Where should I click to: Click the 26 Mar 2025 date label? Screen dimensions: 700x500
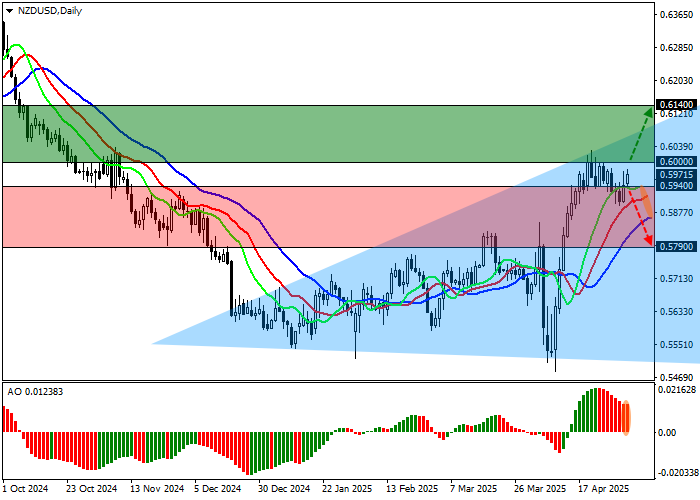click(540, 489)
